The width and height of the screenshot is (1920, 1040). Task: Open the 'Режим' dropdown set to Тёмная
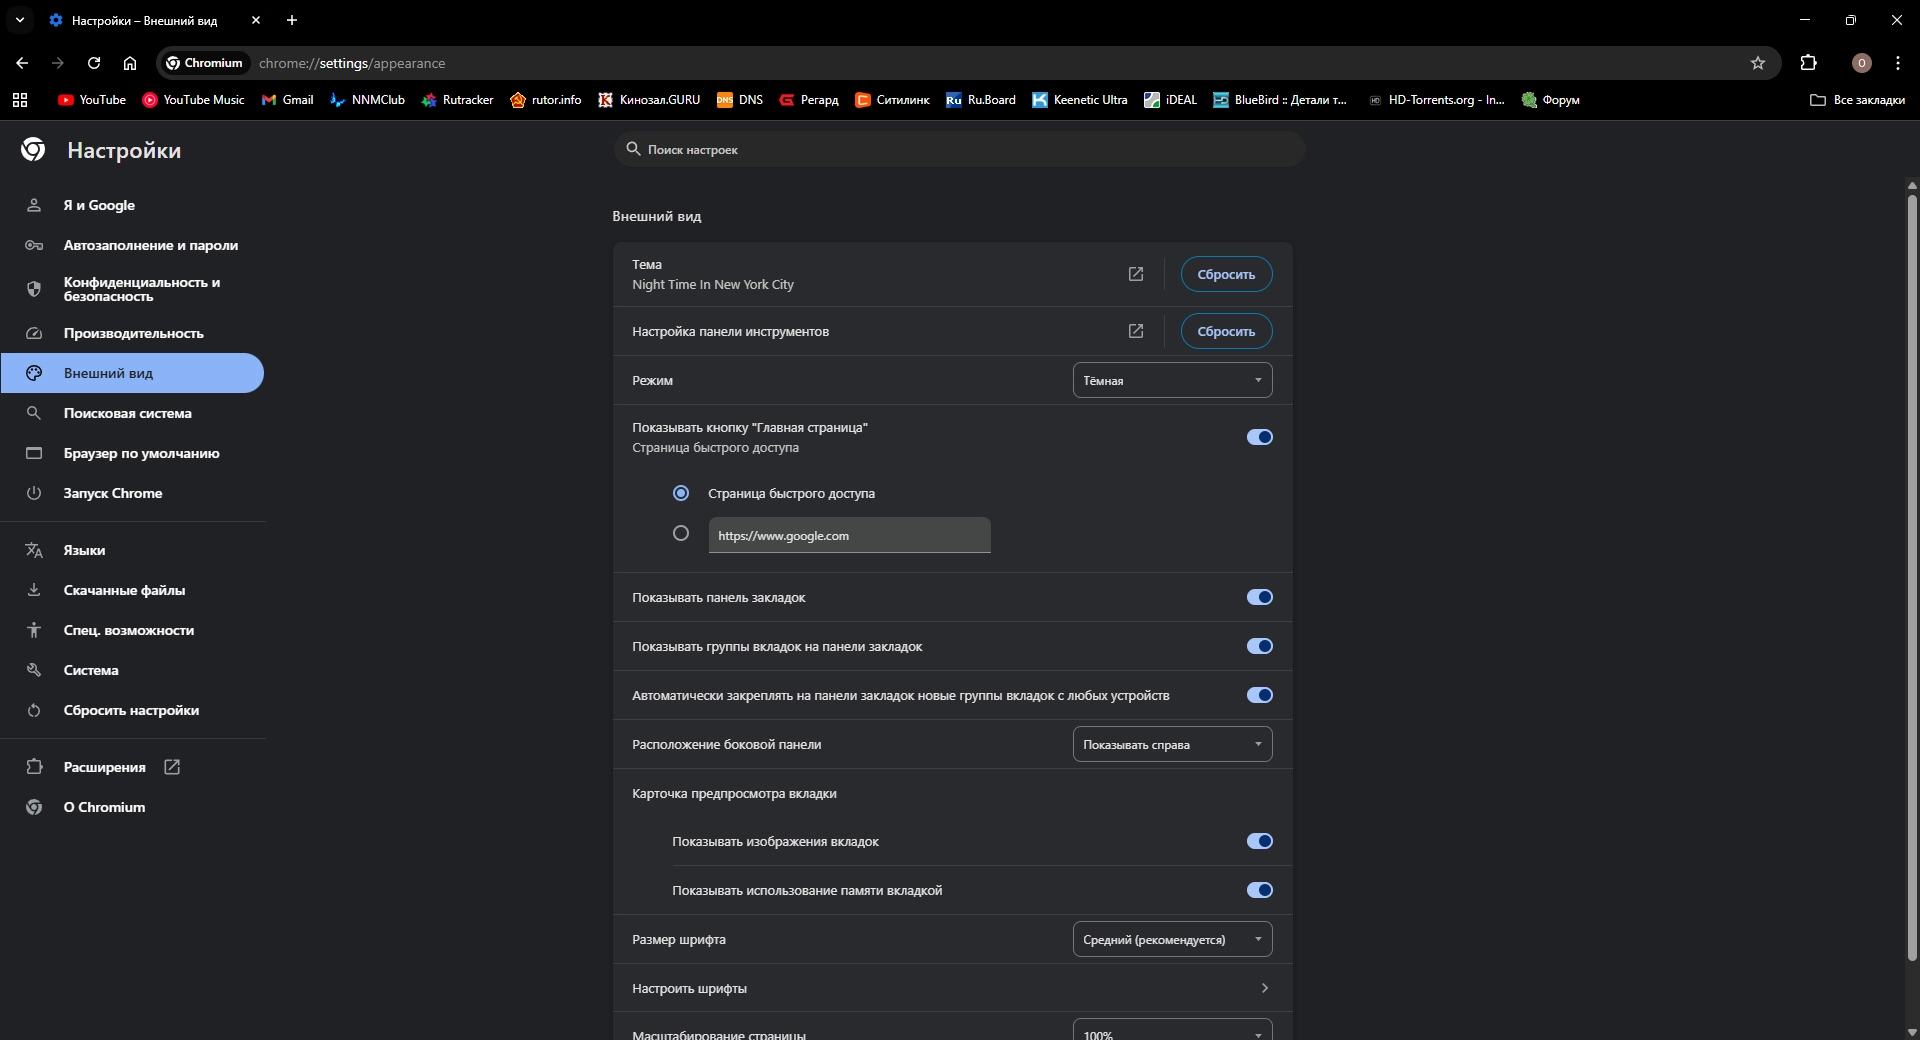pyautogui.click(x=1172, y=380)
